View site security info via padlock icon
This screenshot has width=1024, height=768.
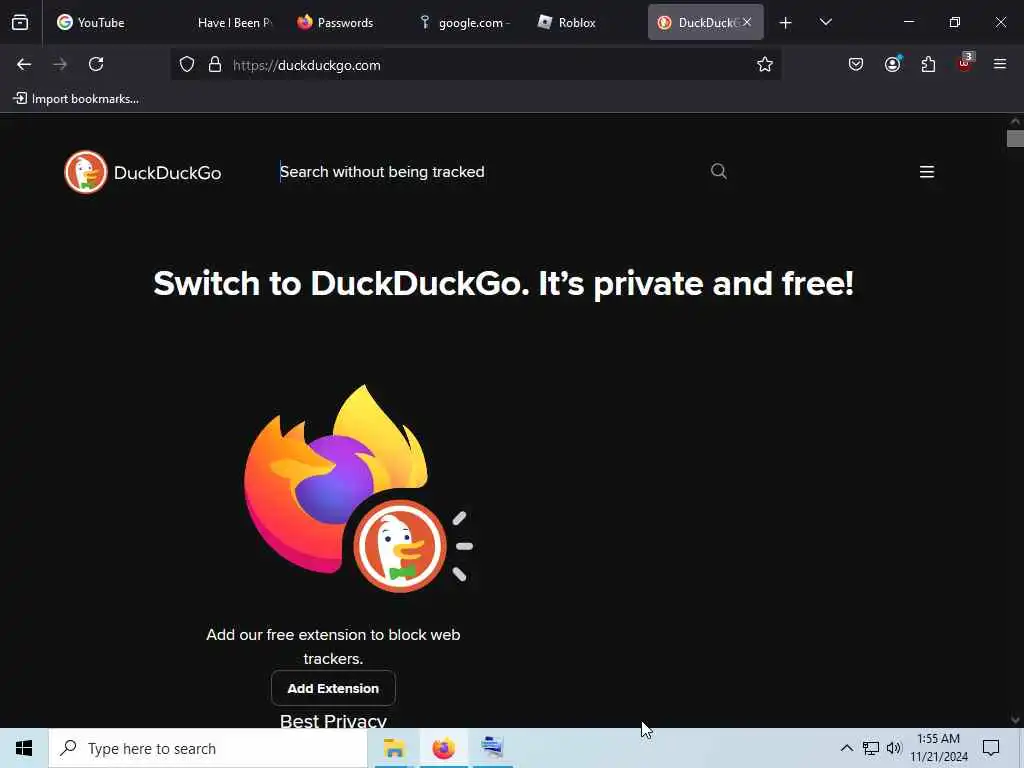[x=215, y=65]
